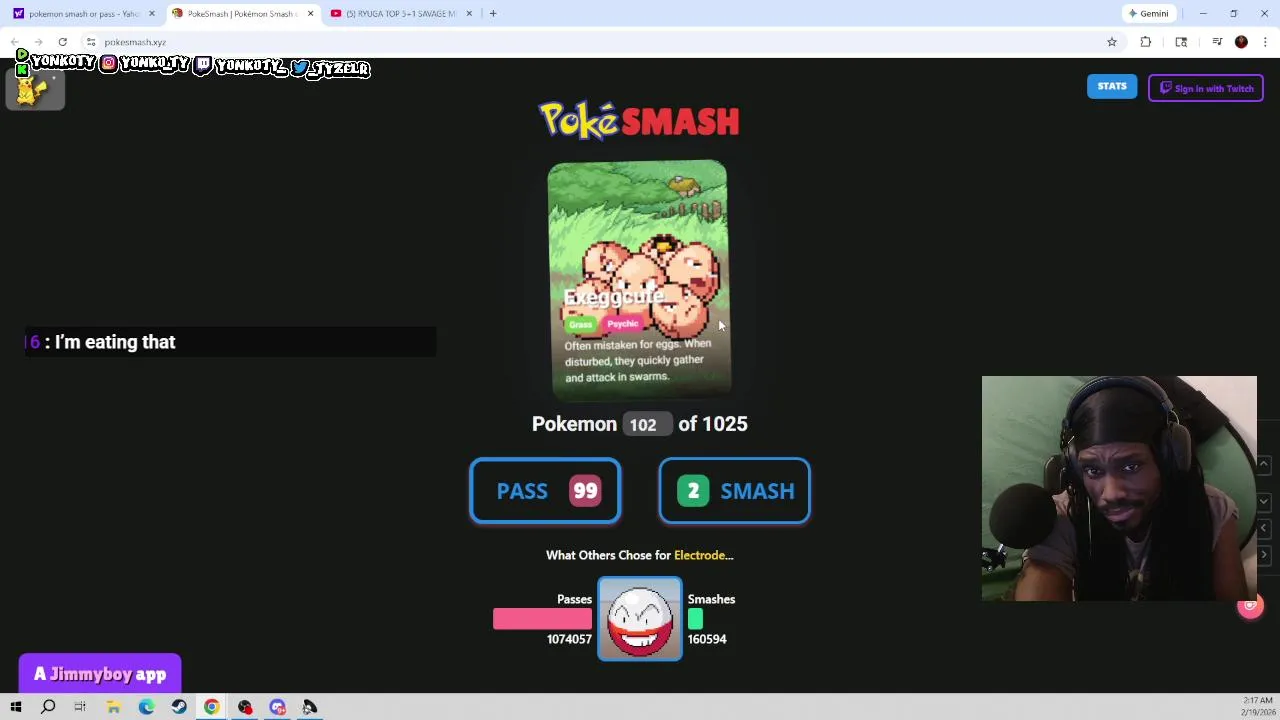Open the STATS page
This screenshot has width=1280, height=720.
tap(1112, 87)
